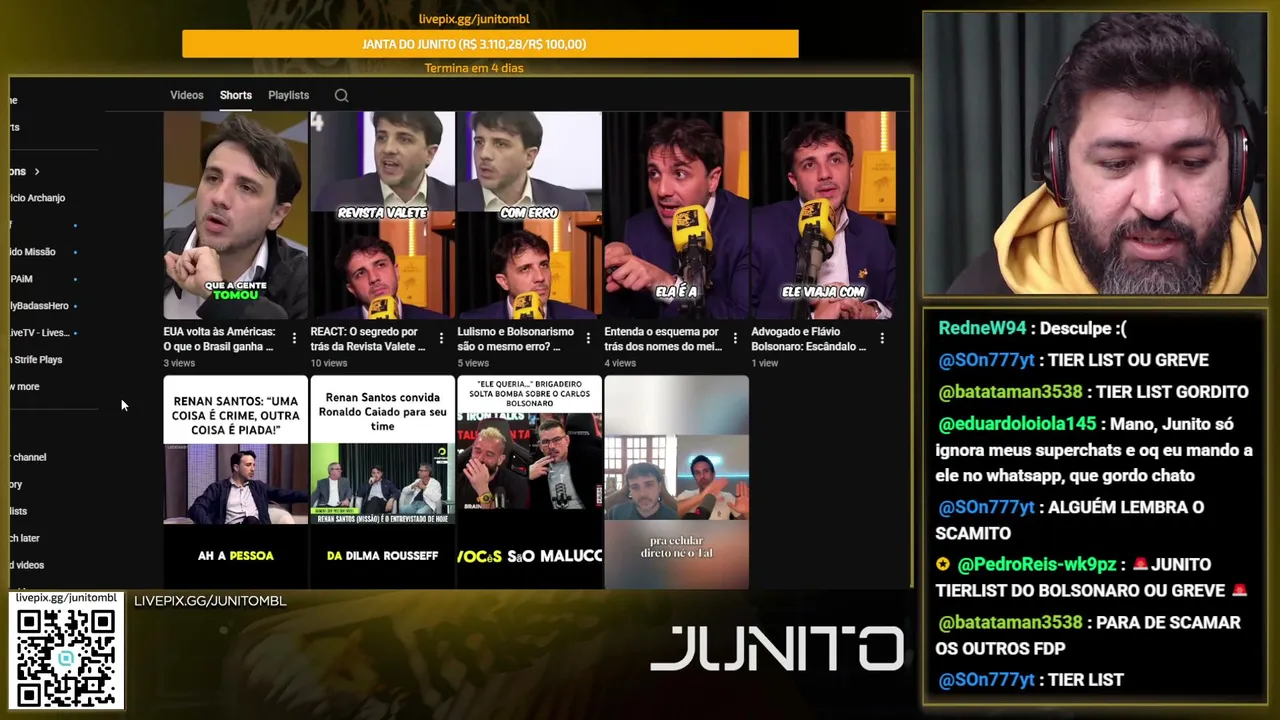Switch to the Videos tab
This screenshot has width=1280, height=720.
[x=187, y=95]
